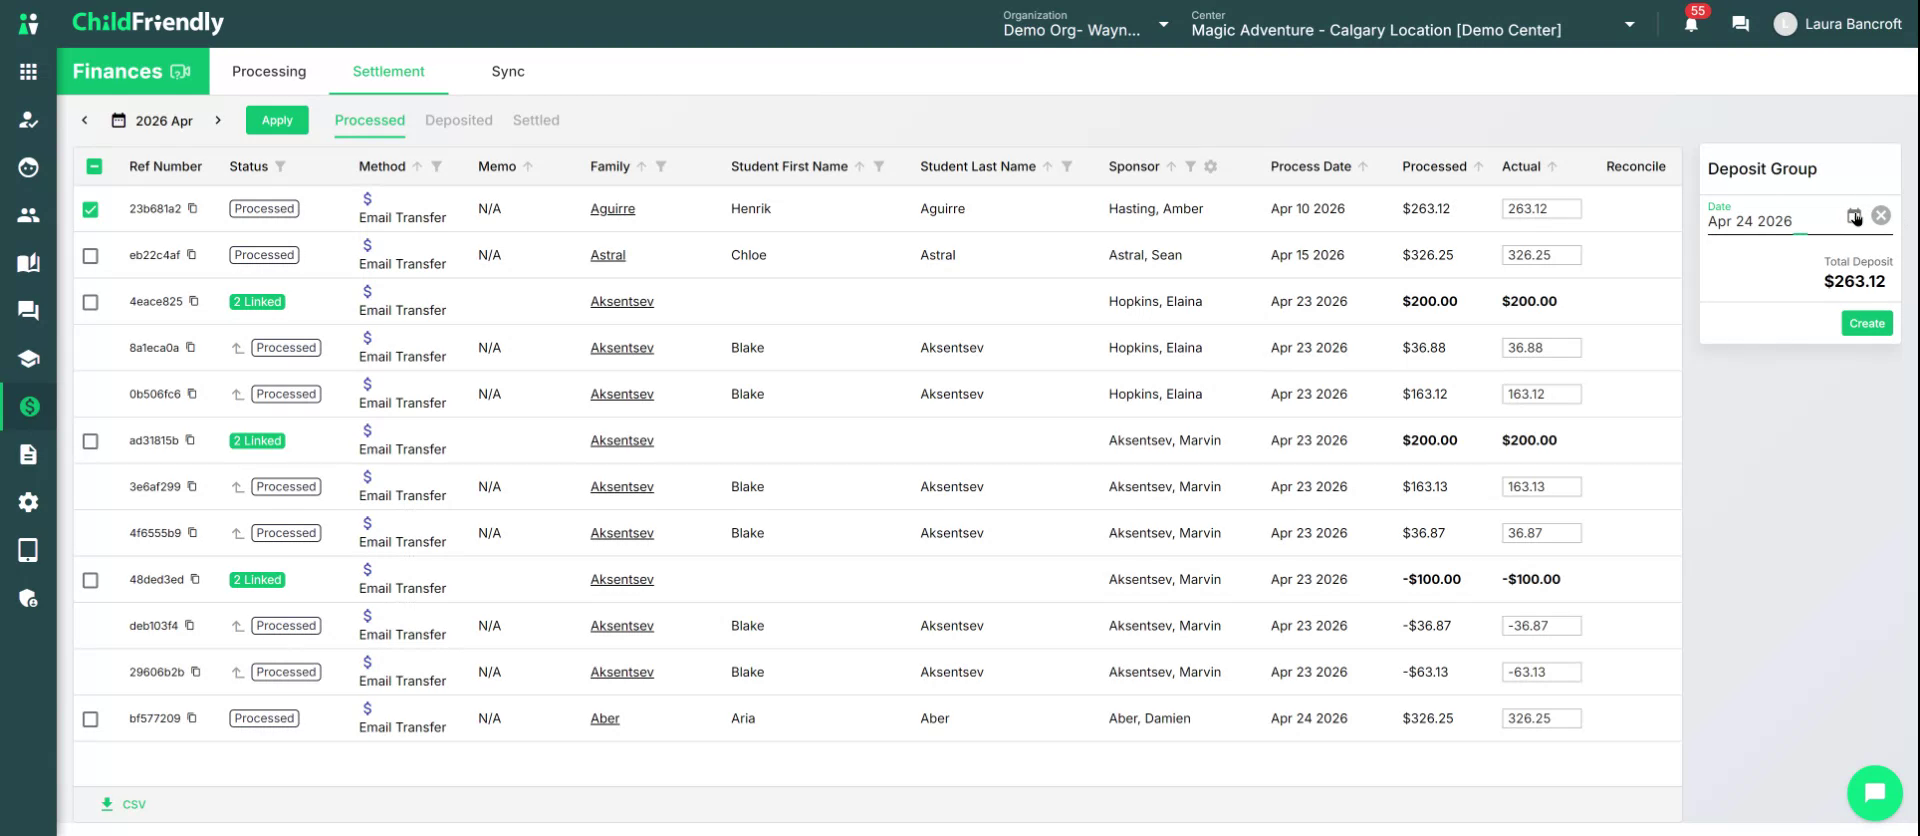Screen dimensions: 1920x836
Task: Open the families group sidebar icon
Action: (x=28, y=215)
